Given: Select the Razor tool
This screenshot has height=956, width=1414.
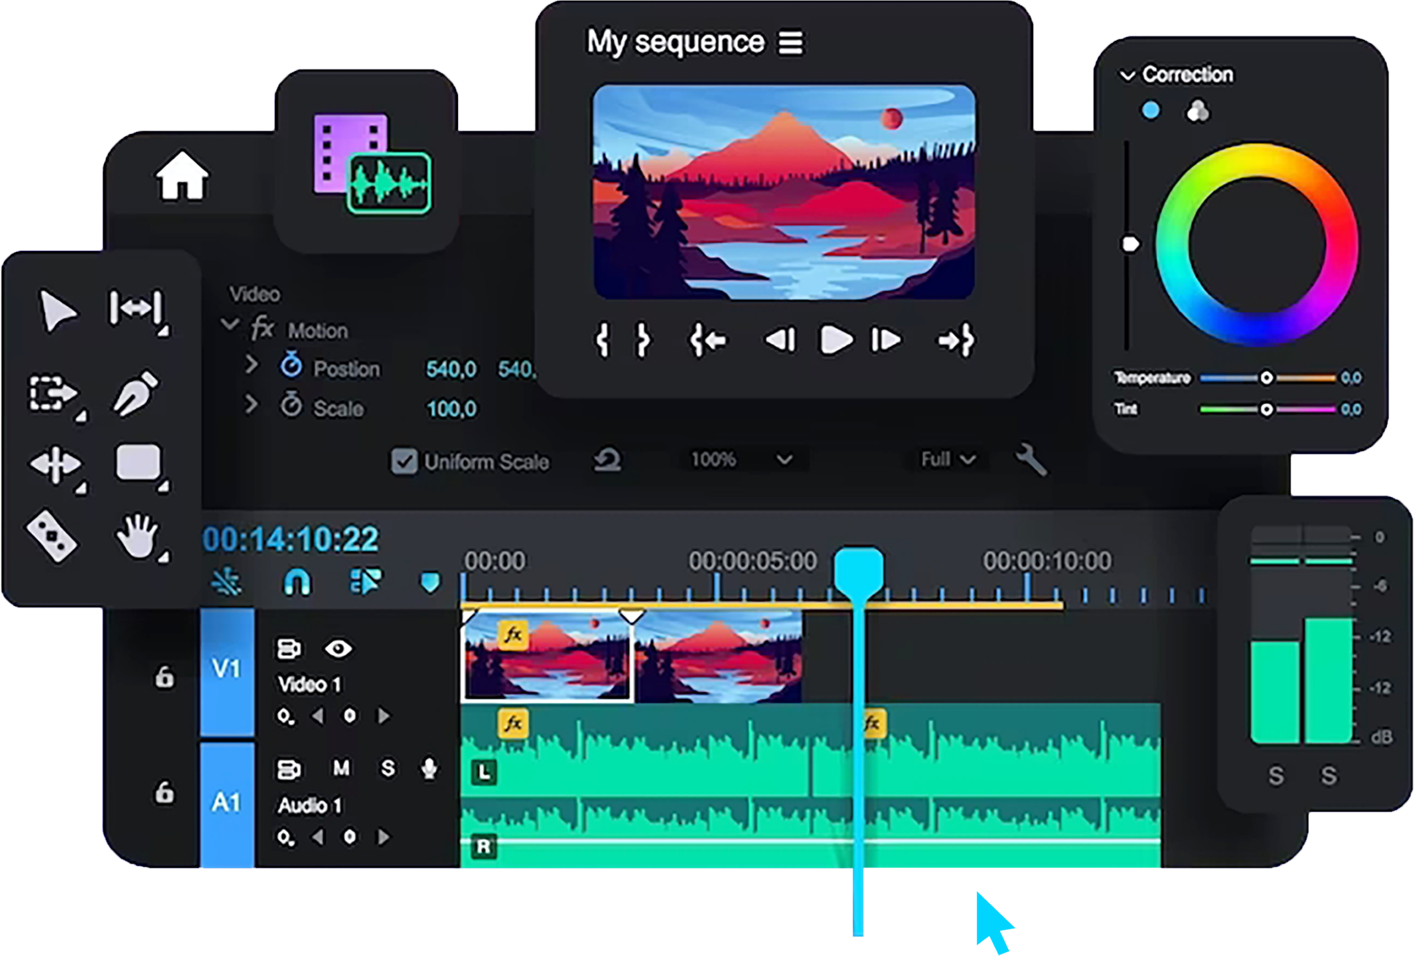Looking at the screenshot, I should [x=52, y=537].
